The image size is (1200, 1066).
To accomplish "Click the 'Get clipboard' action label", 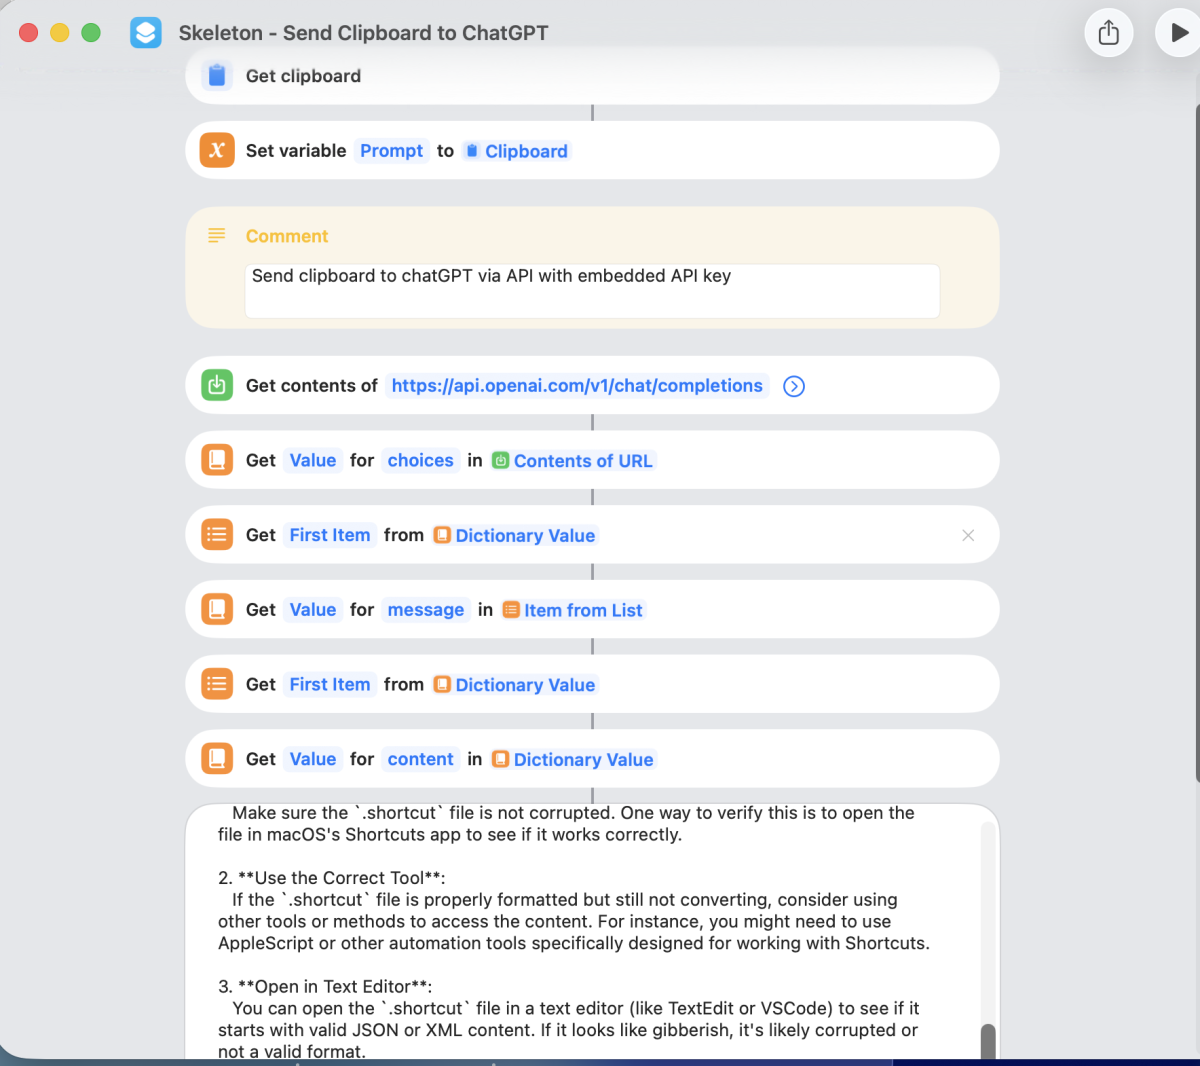I will pyautogui.click(x=304, y=76).
